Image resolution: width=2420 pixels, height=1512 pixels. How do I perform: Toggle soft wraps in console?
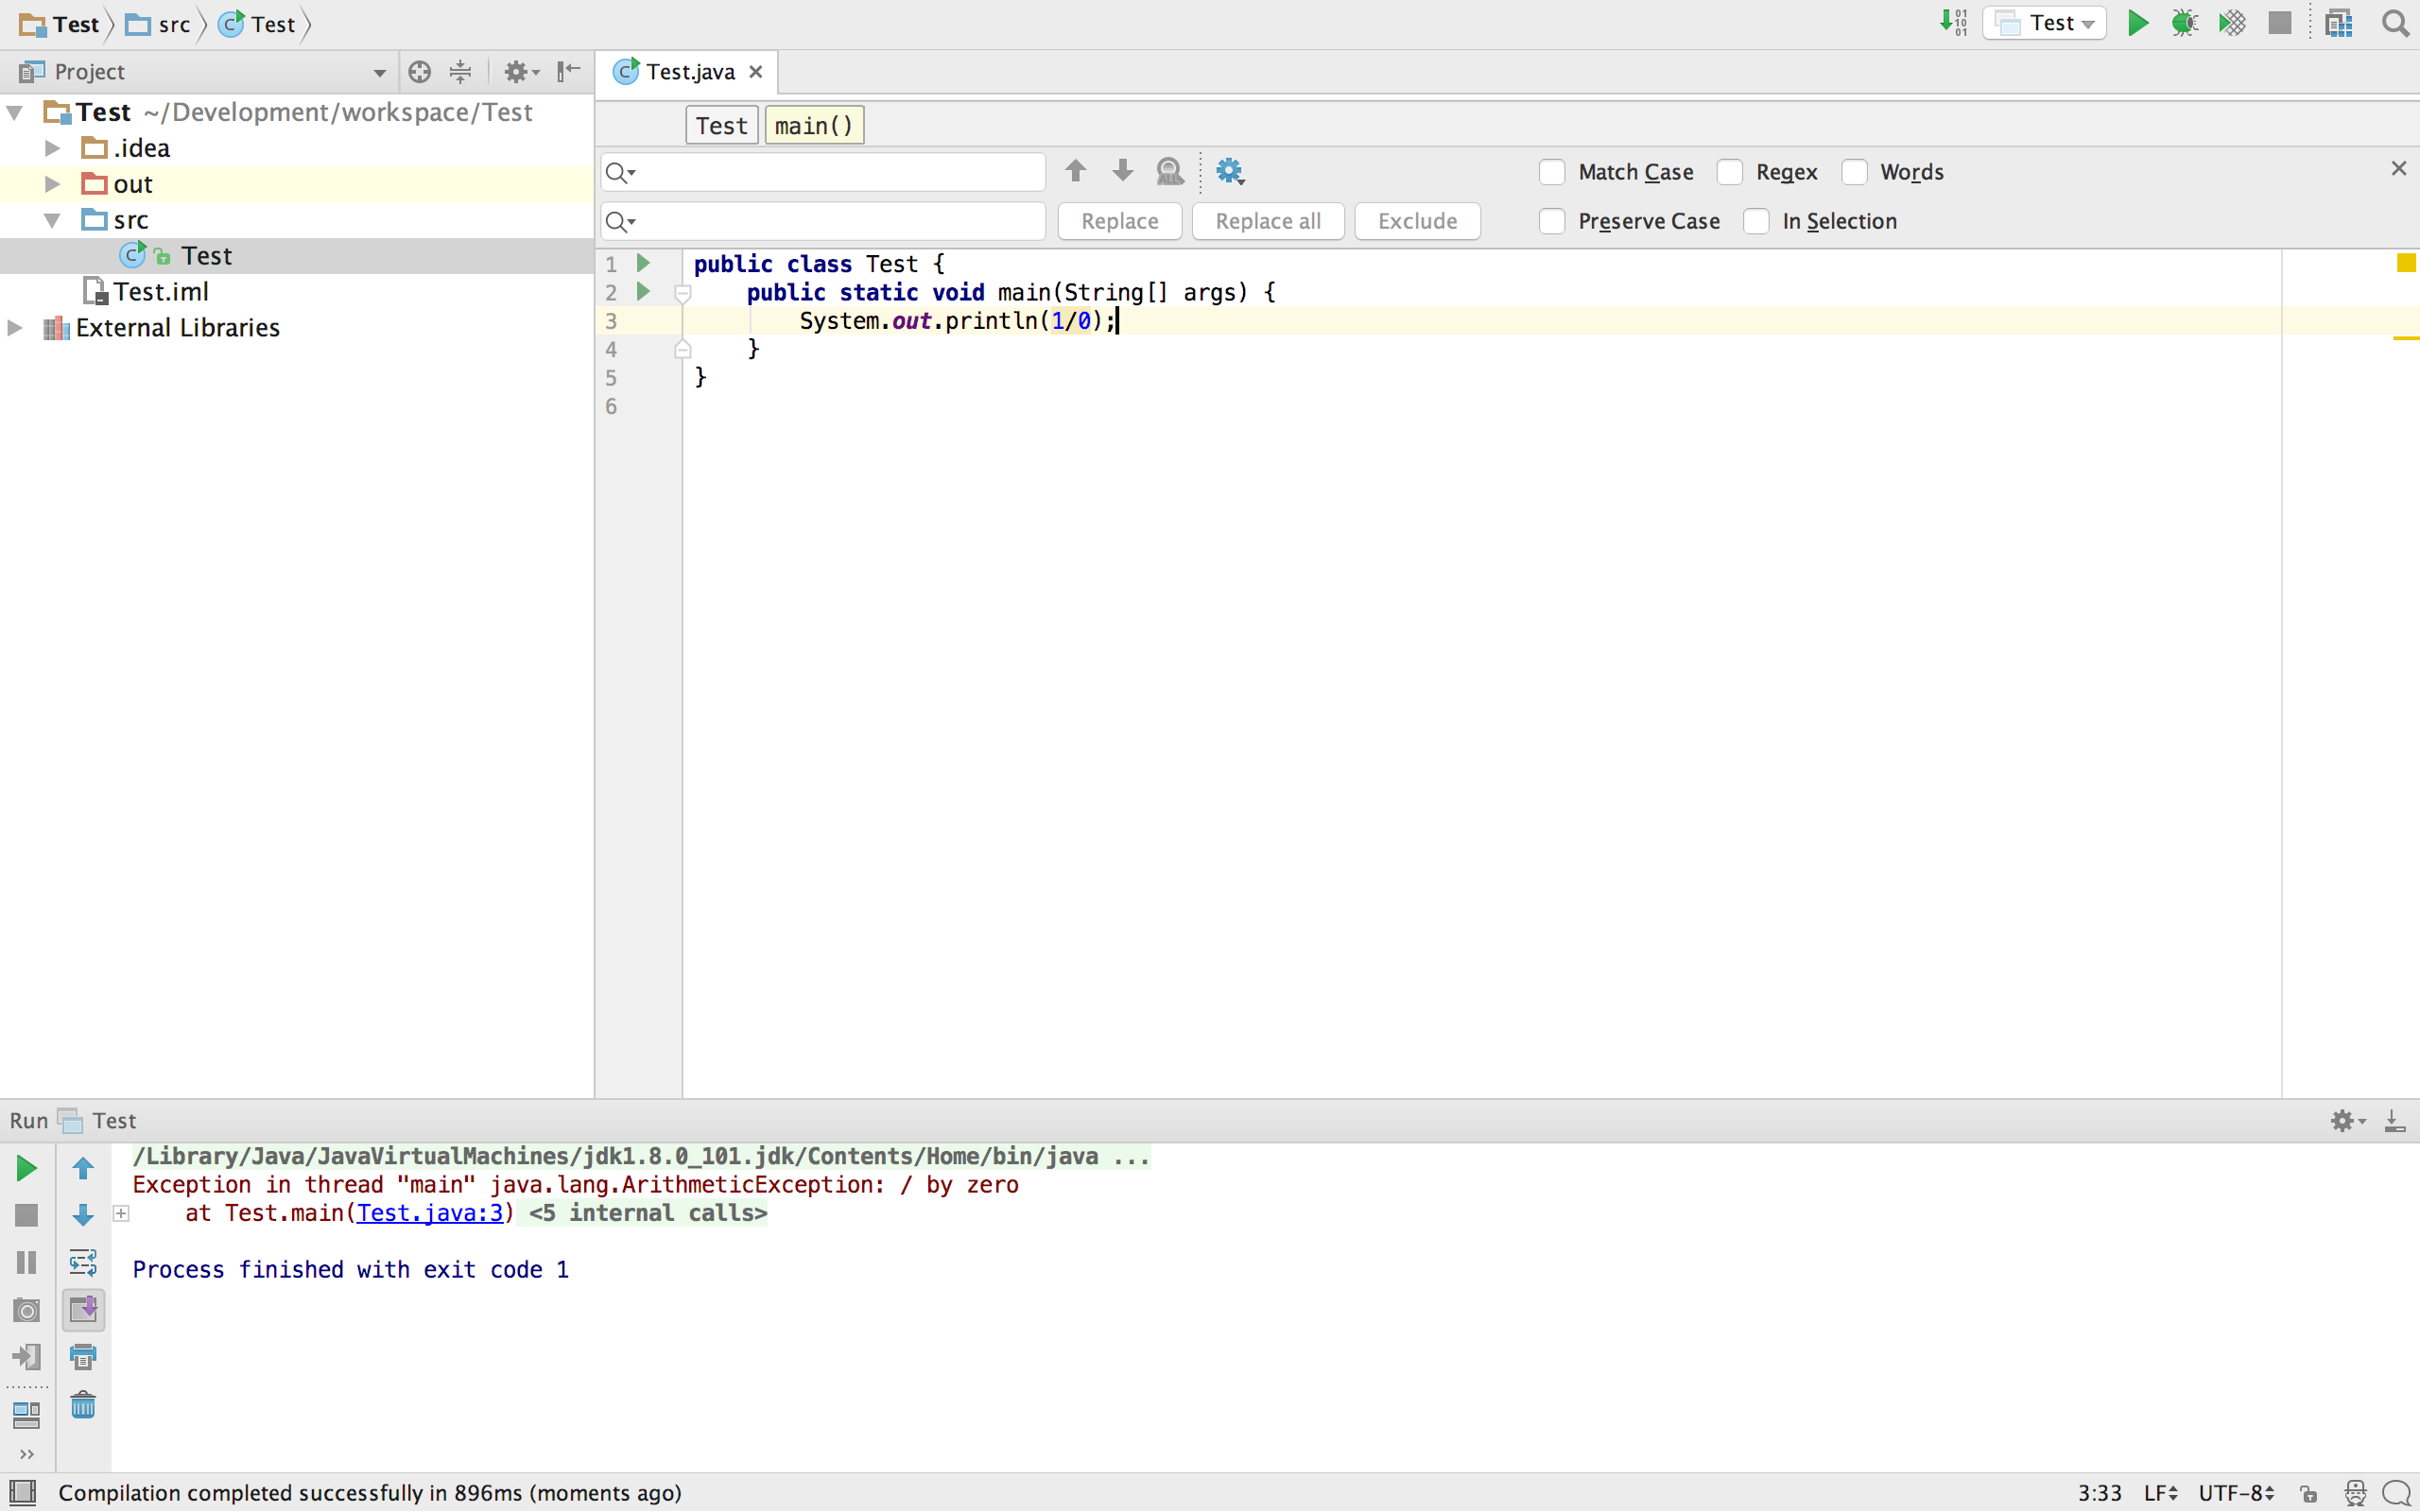tap(83, 1262)
